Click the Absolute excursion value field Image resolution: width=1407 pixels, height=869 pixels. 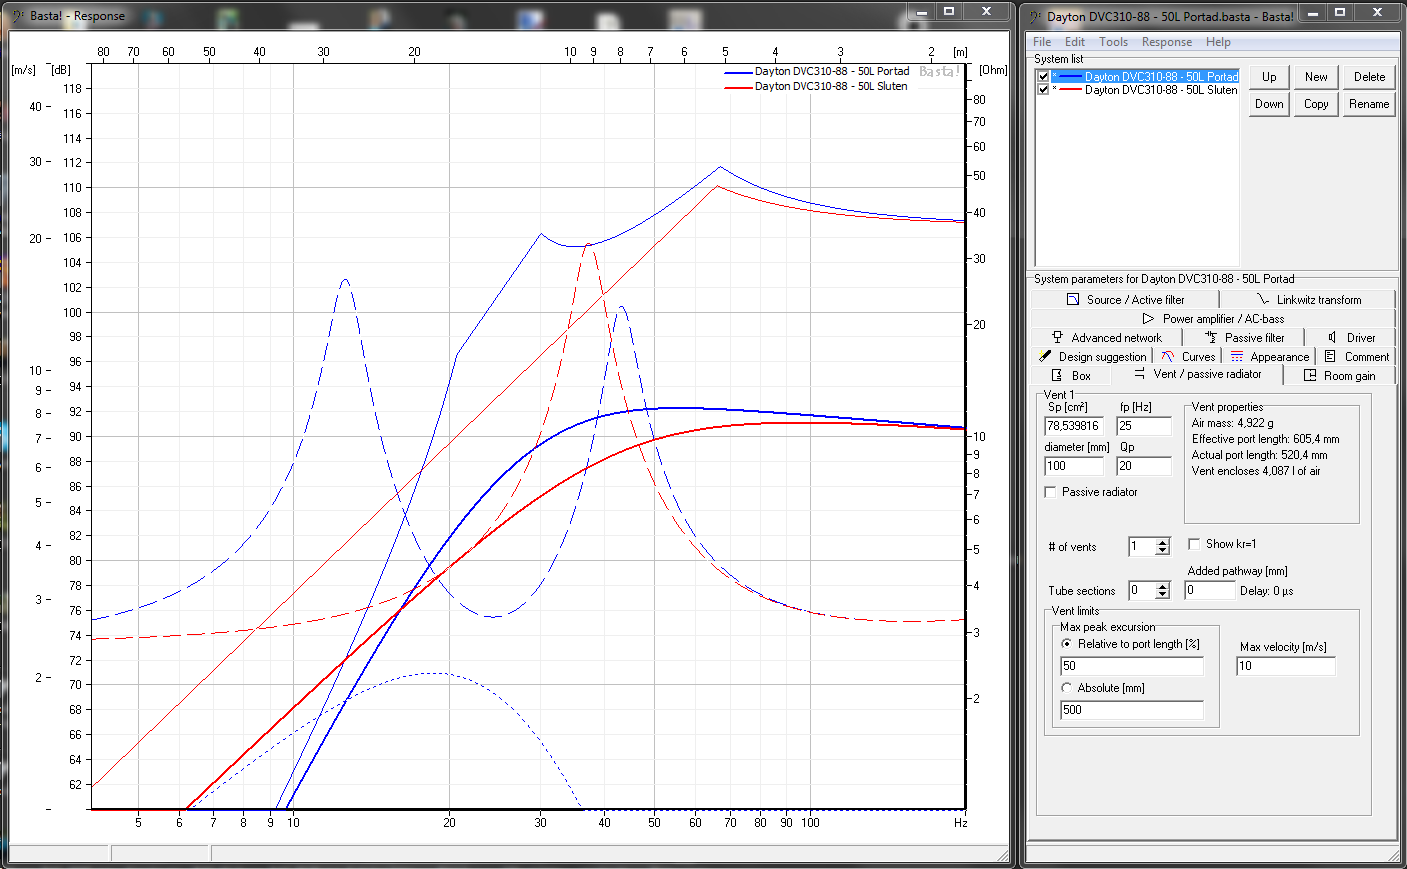(x=1131, y=710)
